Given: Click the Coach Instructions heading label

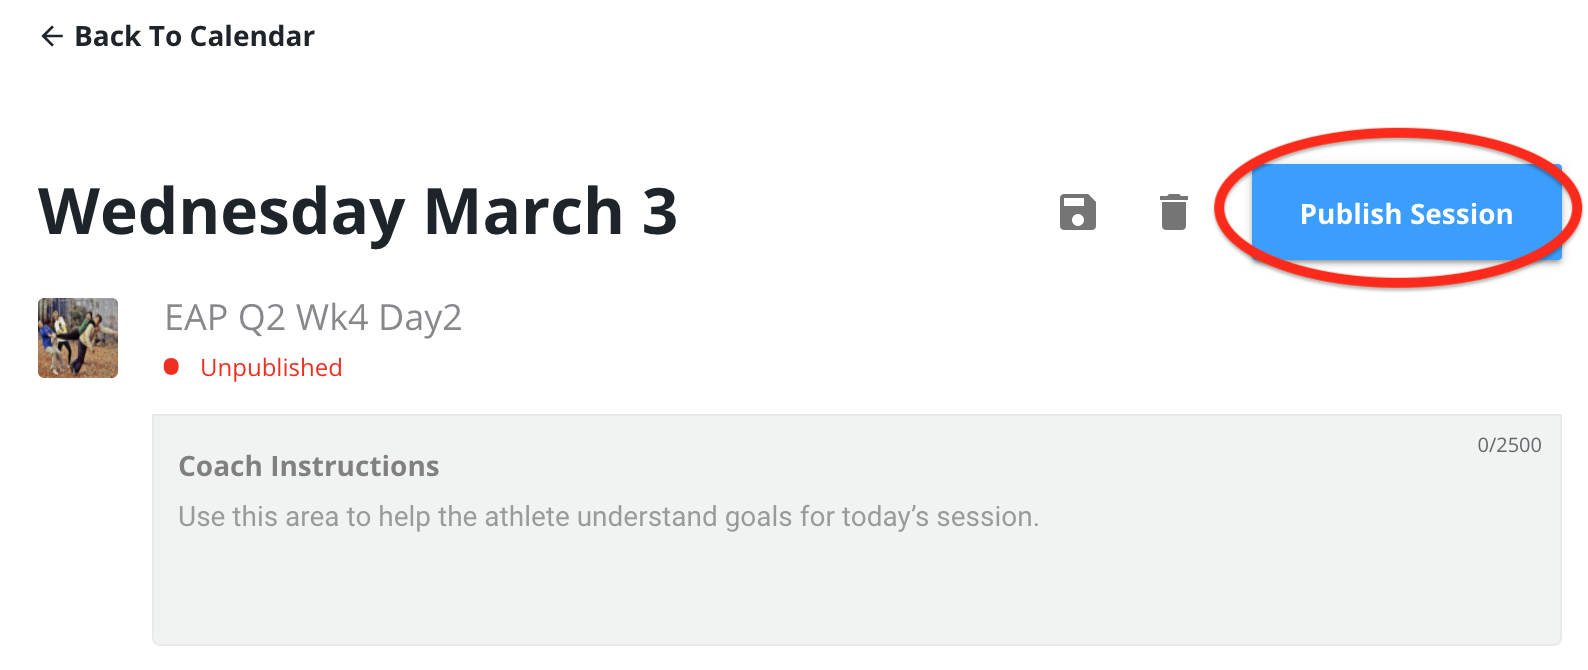Looking at the screenshot, I should pos(308,466).
